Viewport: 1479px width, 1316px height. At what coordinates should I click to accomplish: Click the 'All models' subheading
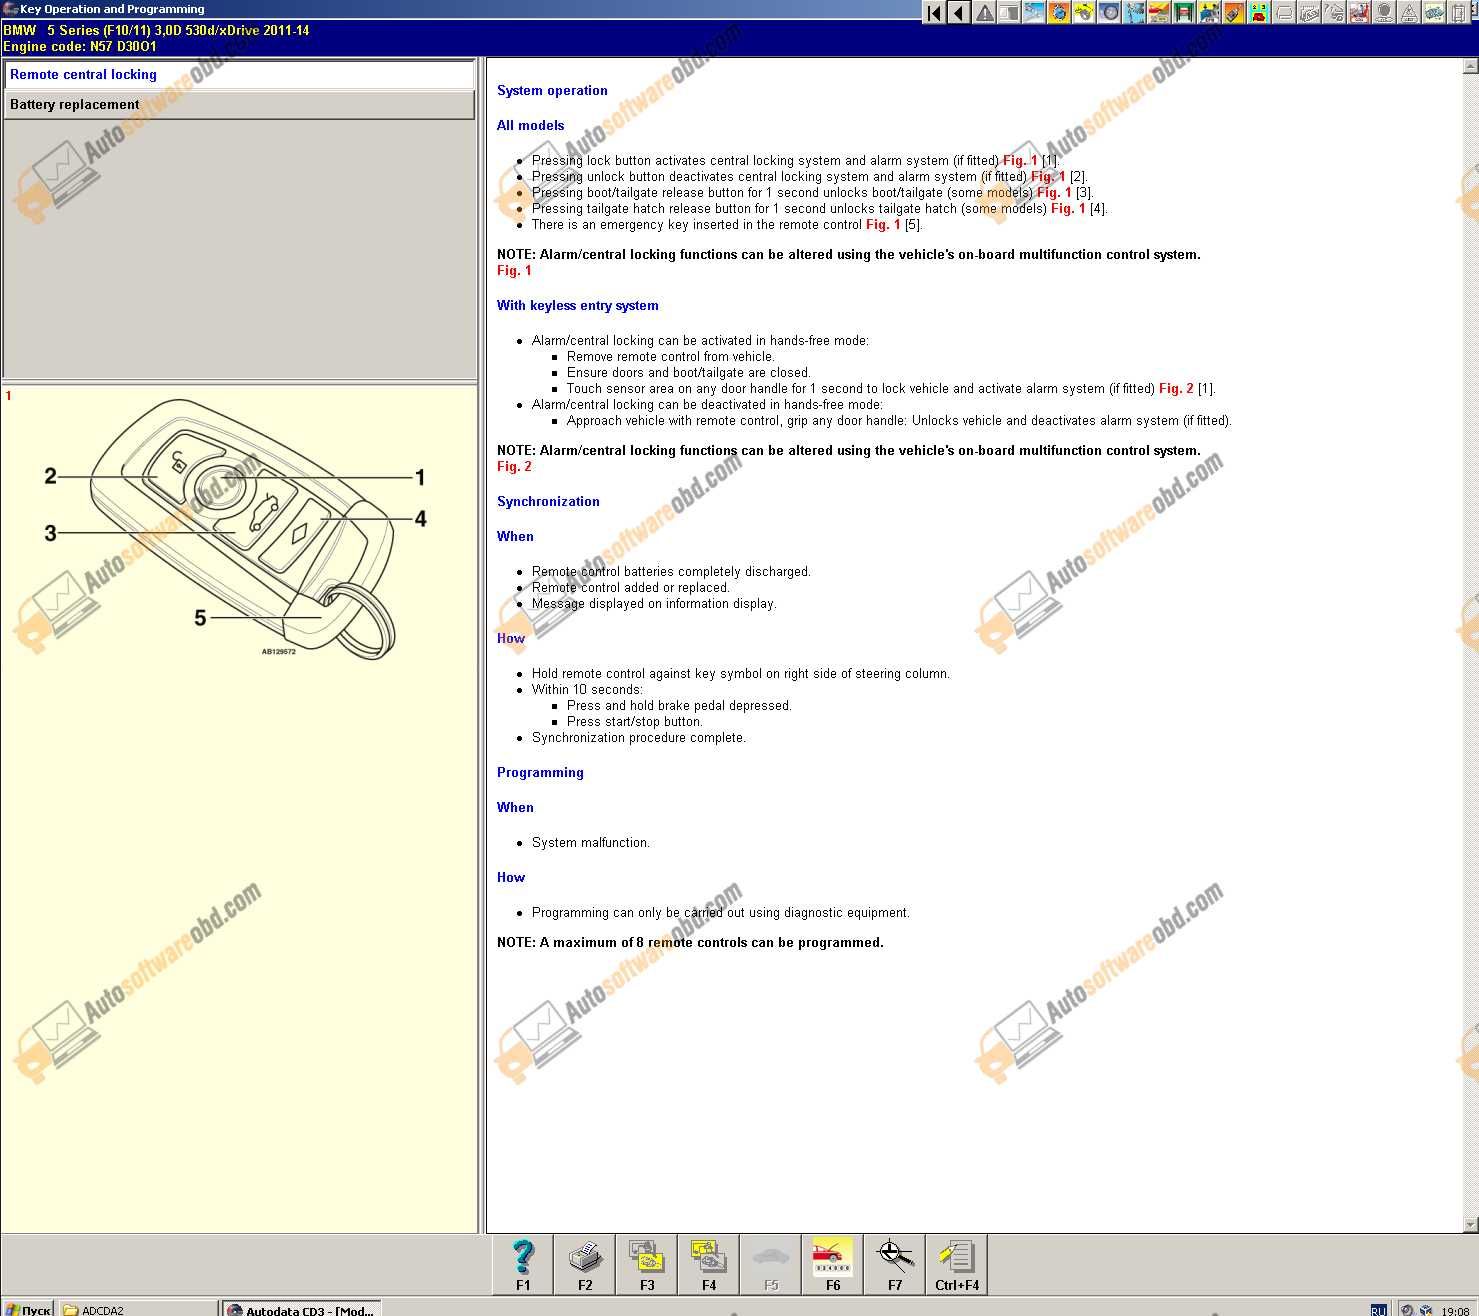[530, 125]
